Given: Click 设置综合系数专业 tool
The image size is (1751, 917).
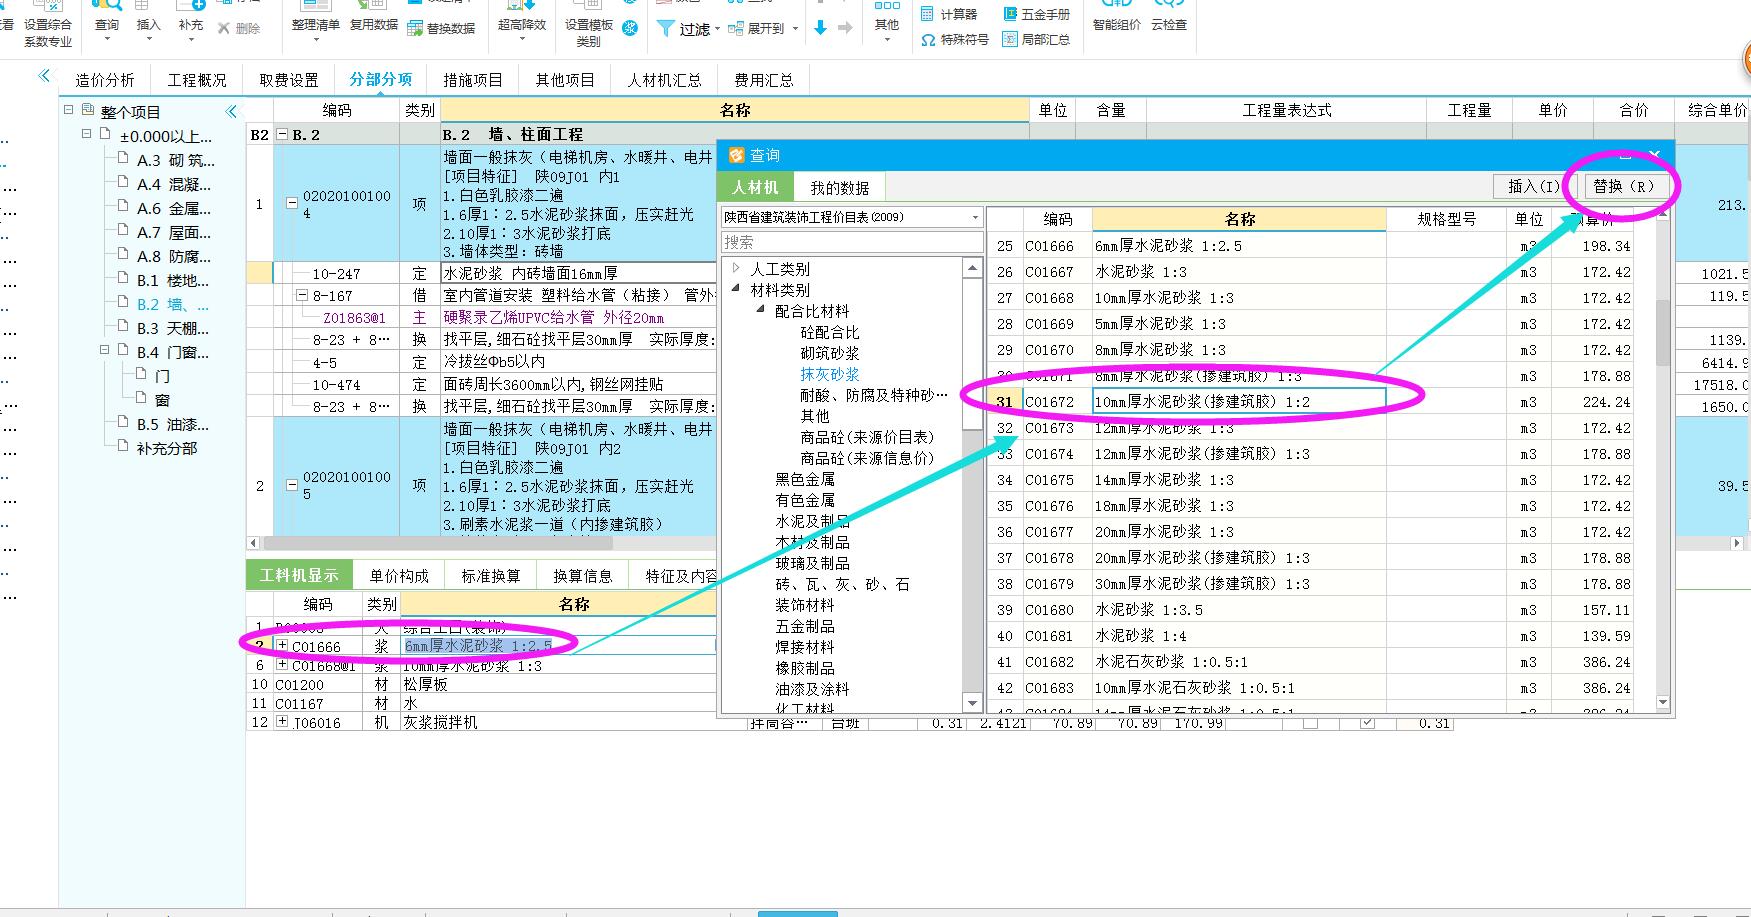Looking at the screenshot, I should 48,25.
